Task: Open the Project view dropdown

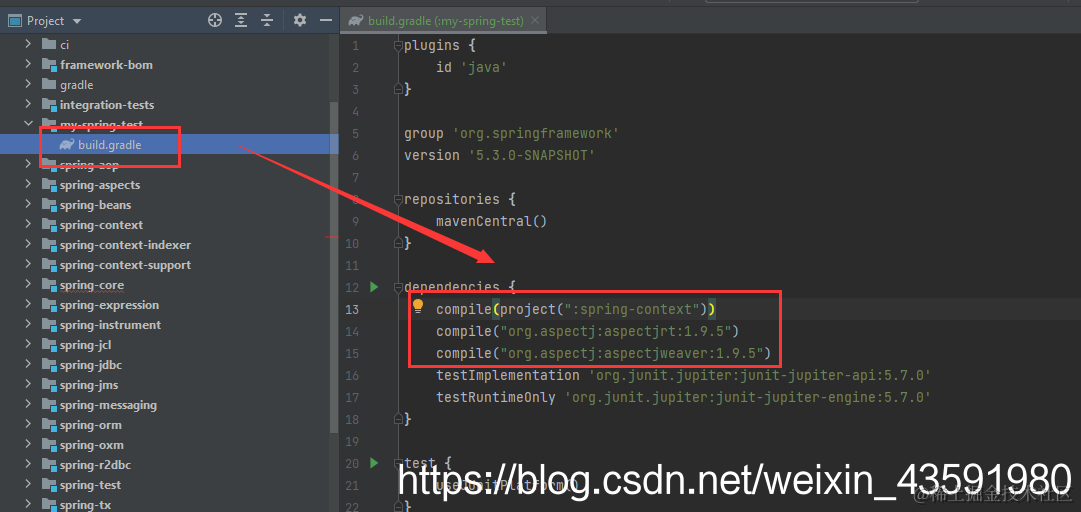Action: pyautogui.click(x=76, y=21)
